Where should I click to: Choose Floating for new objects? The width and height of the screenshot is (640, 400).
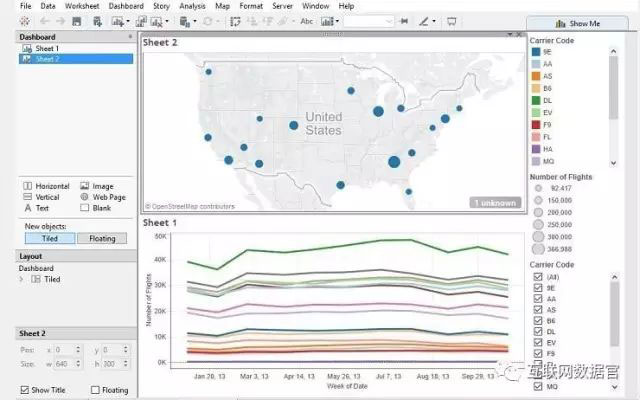(x=102, y=238)
